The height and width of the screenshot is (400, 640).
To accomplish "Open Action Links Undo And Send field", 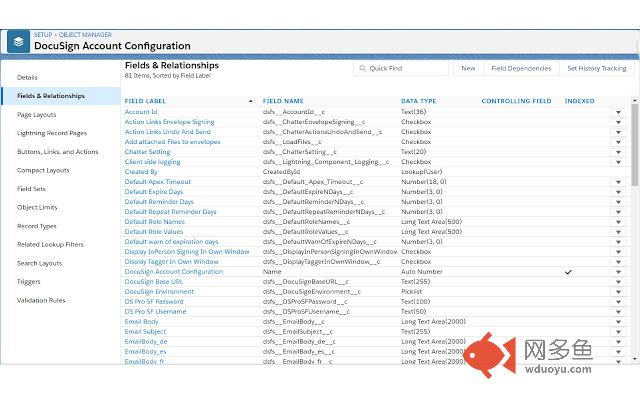I will click(x=168, y=132).
